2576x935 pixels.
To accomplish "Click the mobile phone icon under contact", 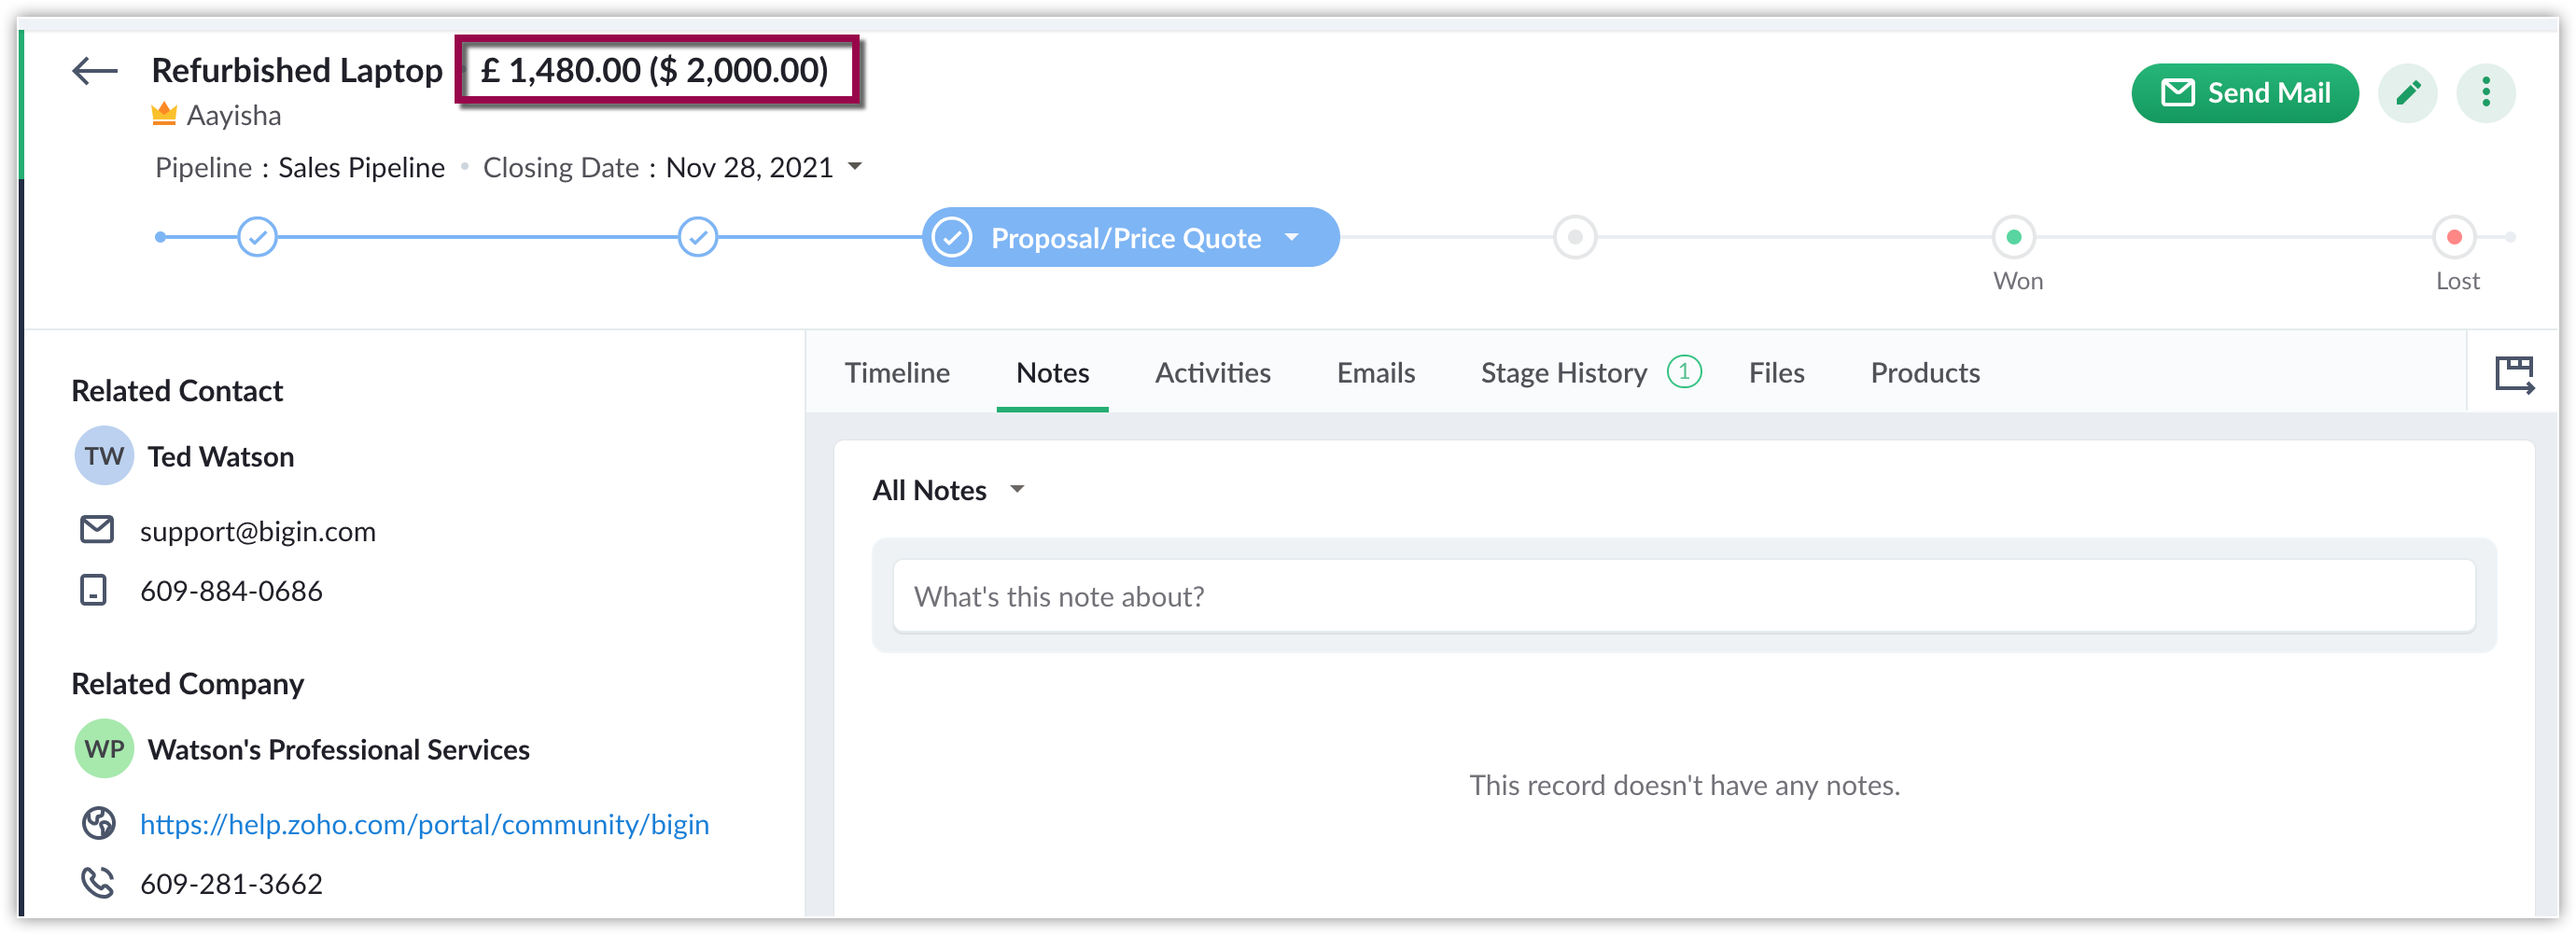I will tap(94, 590).
